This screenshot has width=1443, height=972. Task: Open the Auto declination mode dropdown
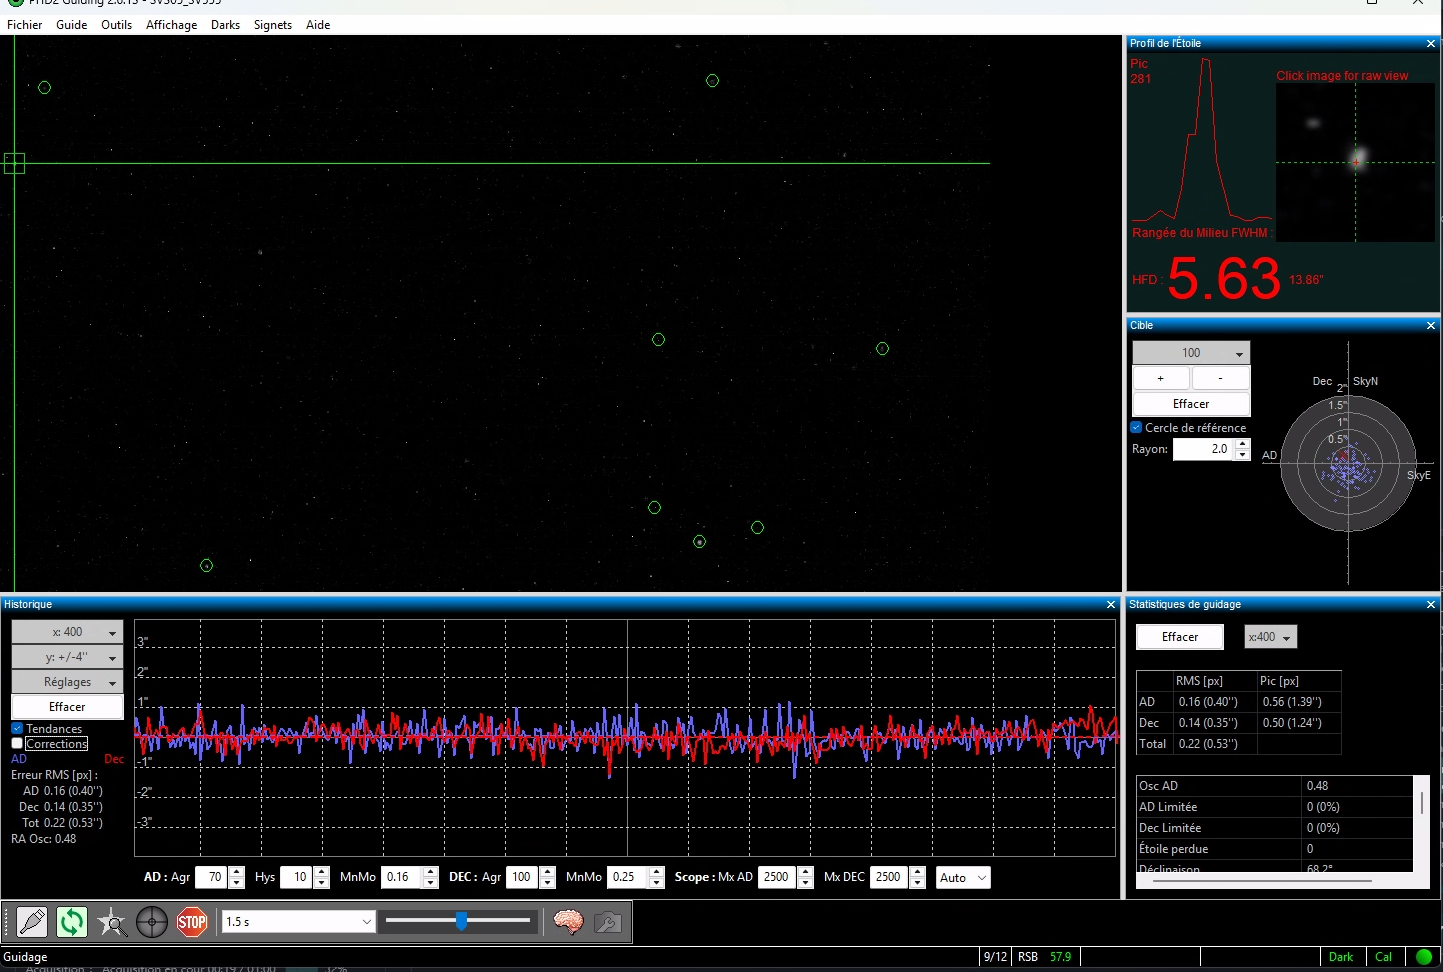(x=962, y=878)
